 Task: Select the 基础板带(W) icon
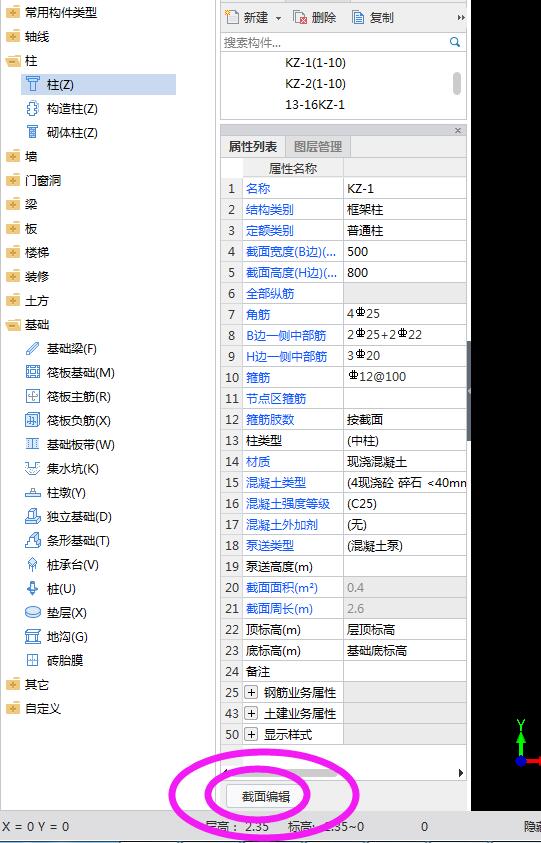(x=33, y=444)
